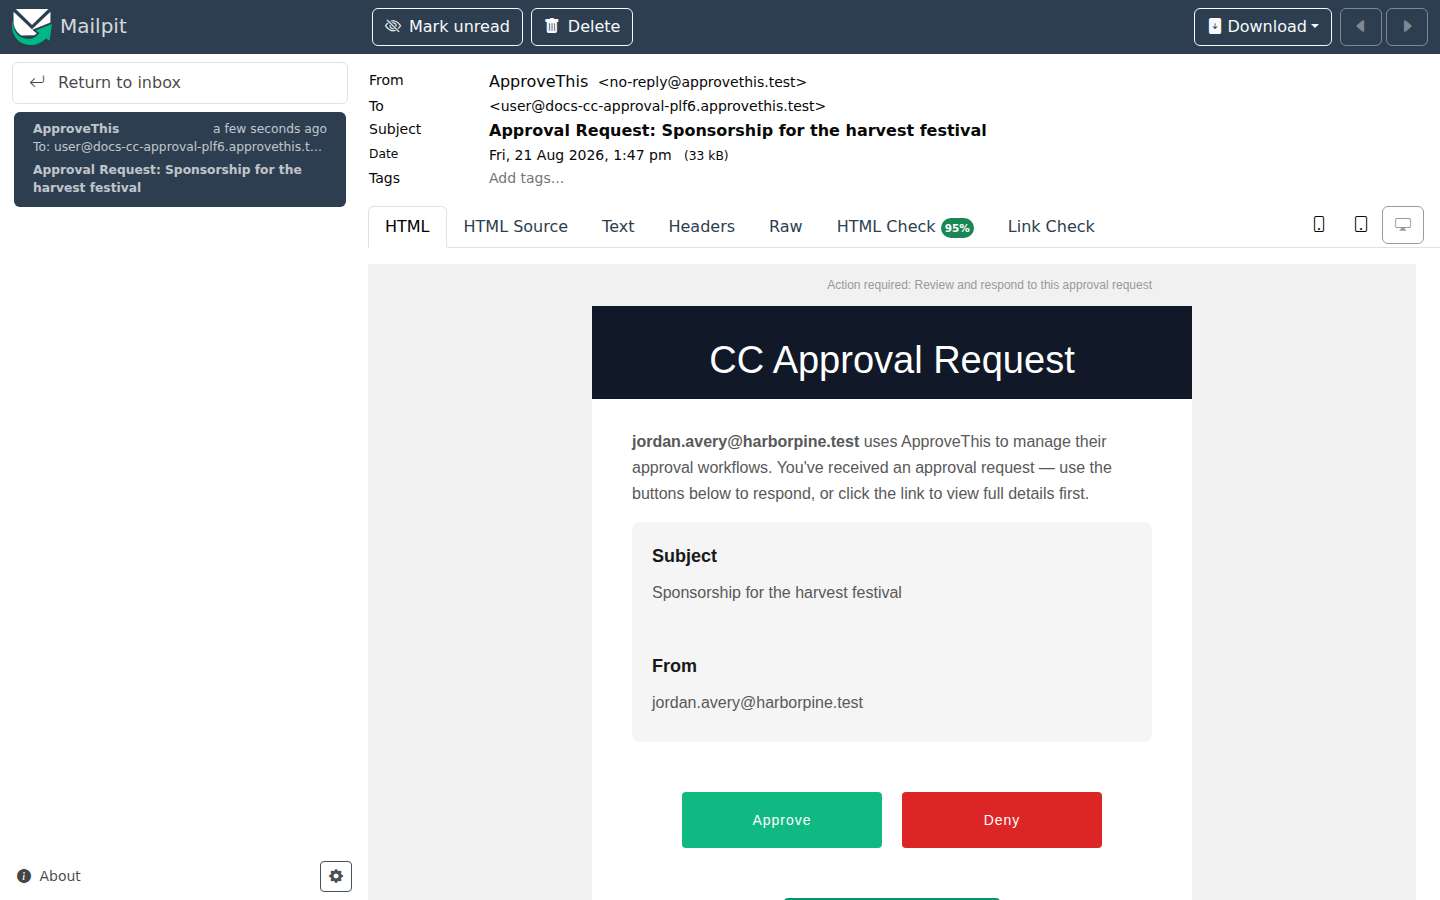This screenshot has width=1440, height=900.
Task: Open the Mailpit home title link
Action: click(x=93, y=26)
